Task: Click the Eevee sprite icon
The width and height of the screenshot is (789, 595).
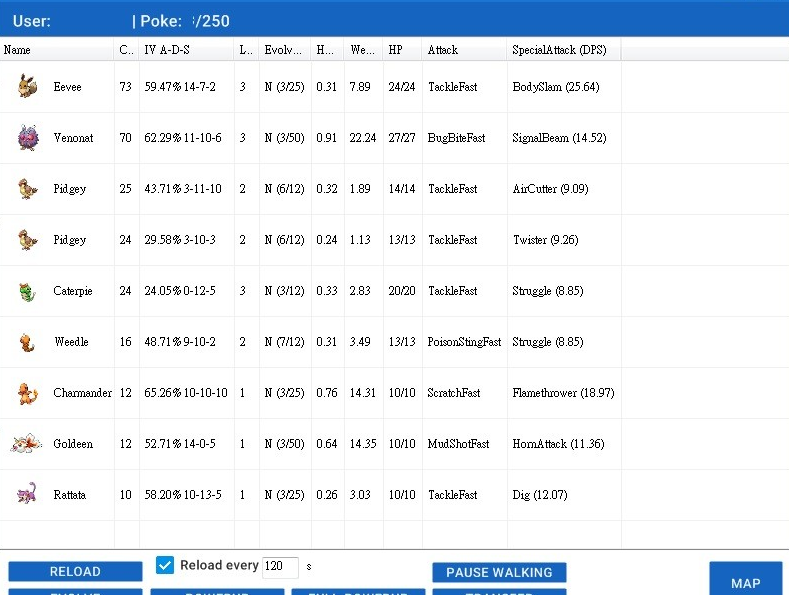Action: tap(28, 86)
